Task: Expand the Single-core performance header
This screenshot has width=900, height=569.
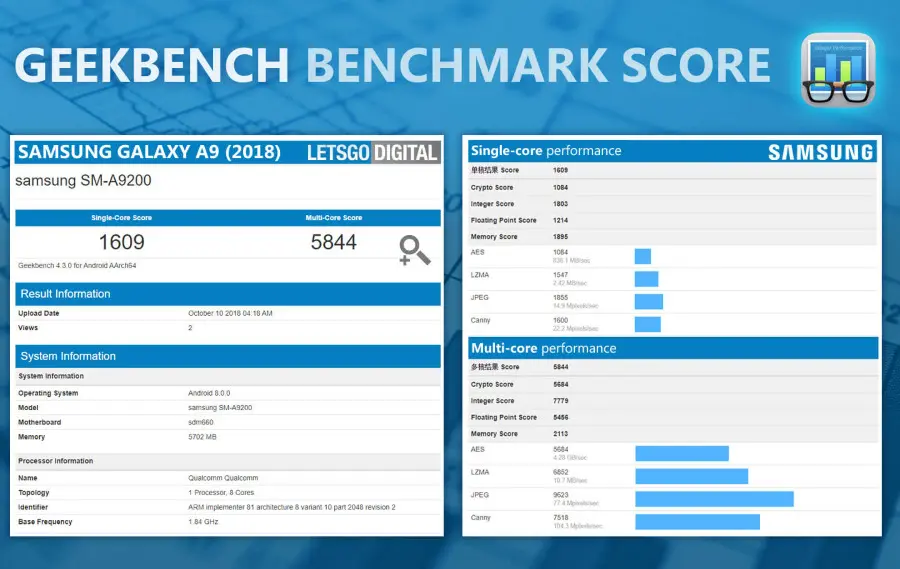Action: [546, 151]
